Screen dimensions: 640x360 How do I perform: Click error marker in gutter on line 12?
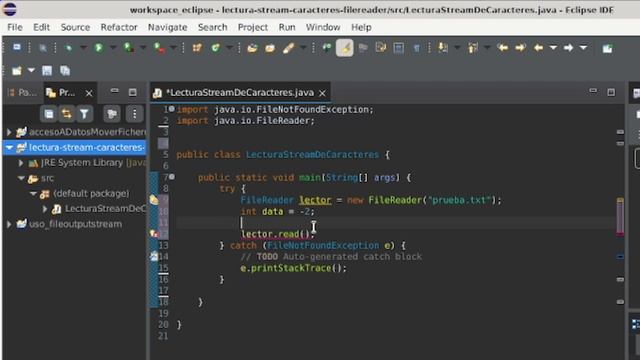click(154, 234)
